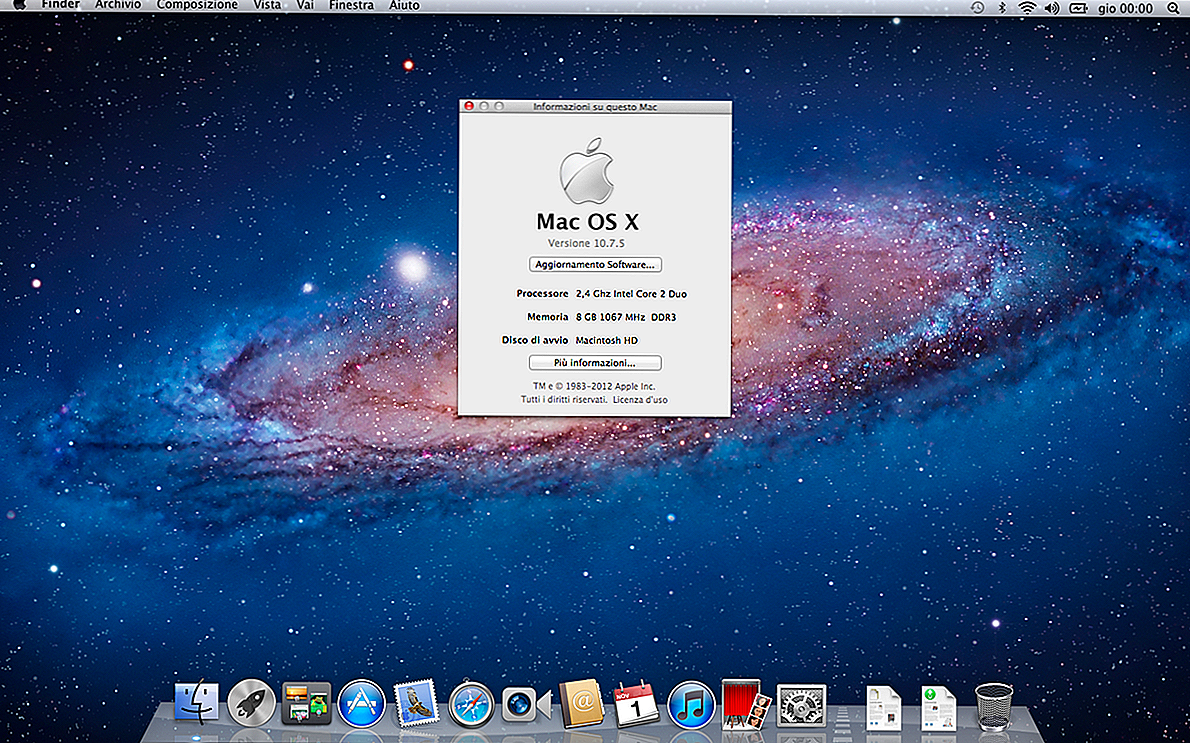Open Spotlight search magnifier
Image resolution: width=1190 pixels, height=743 pixels.
coord(1172,8)
